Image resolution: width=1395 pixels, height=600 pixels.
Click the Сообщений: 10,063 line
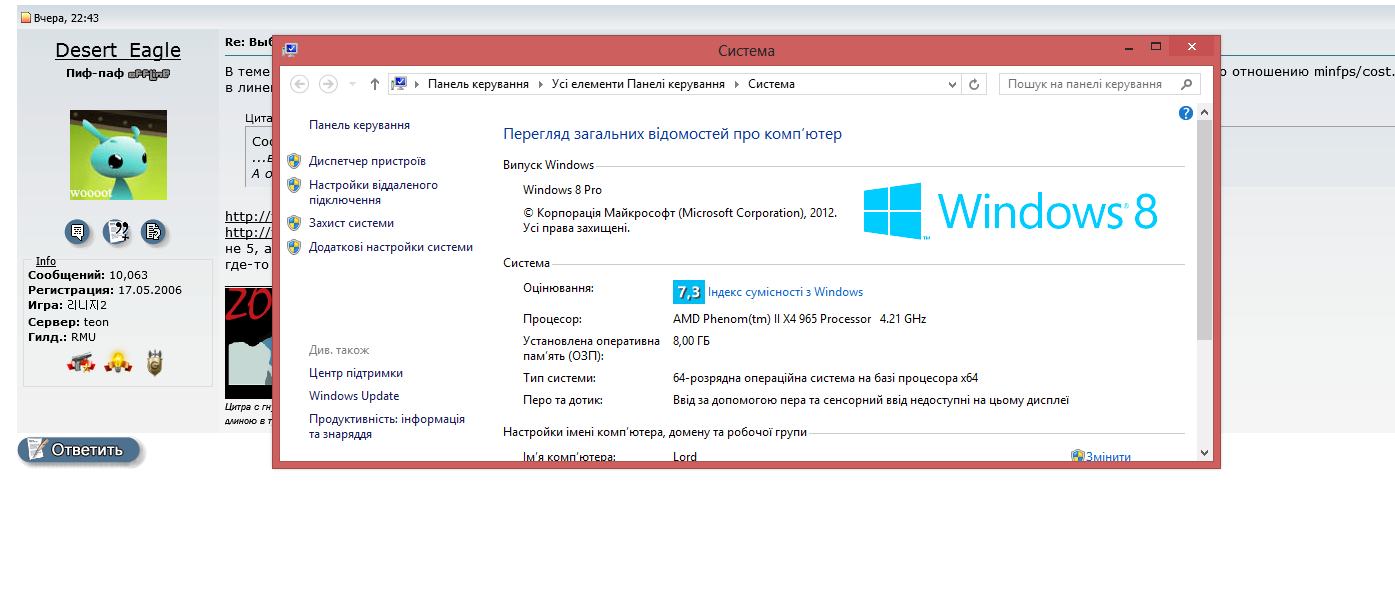88,275
